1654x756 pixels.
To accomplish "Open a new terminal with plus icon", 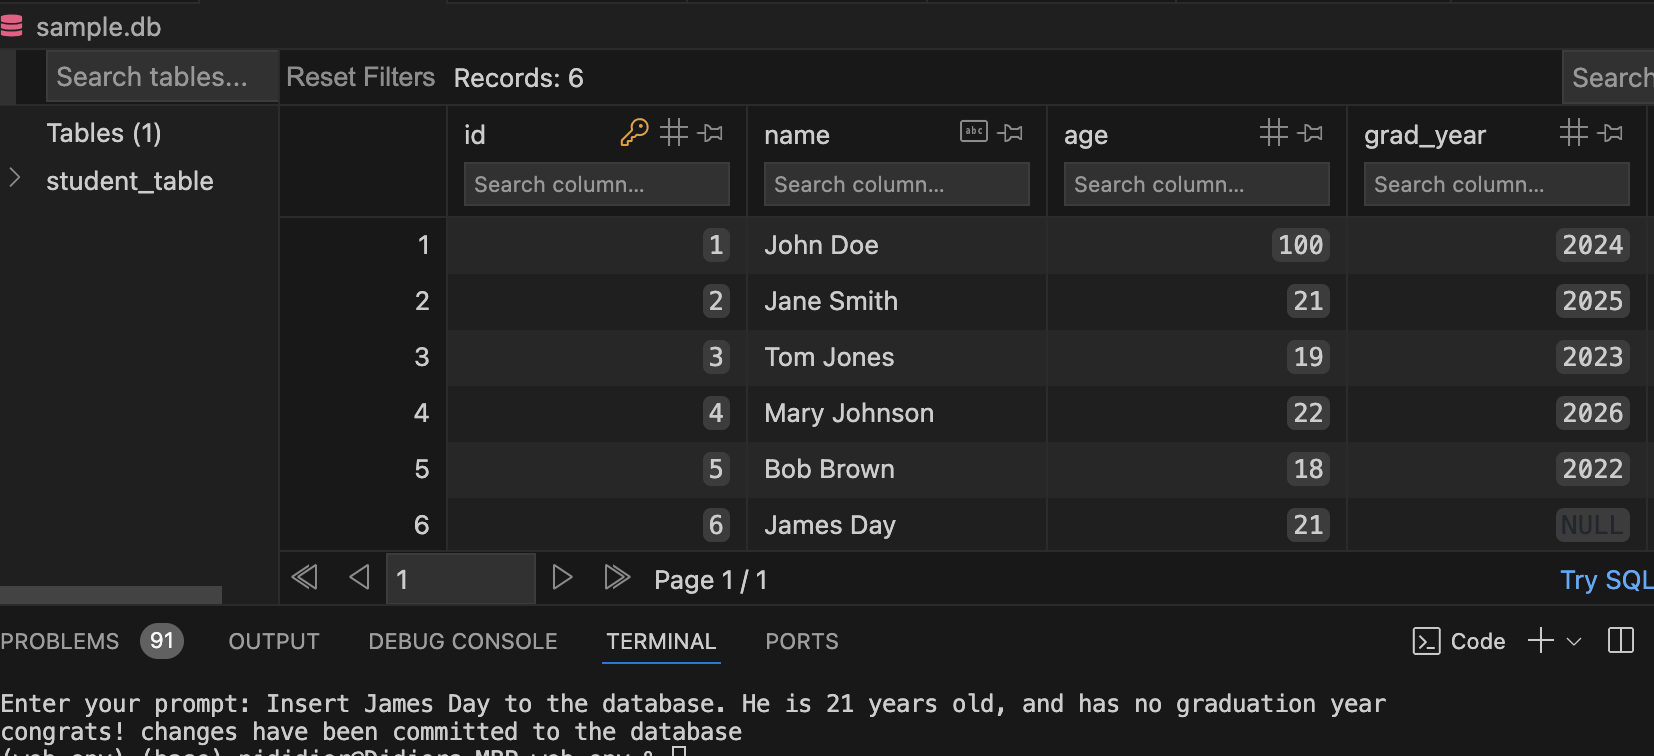I will click(1540, 641).
